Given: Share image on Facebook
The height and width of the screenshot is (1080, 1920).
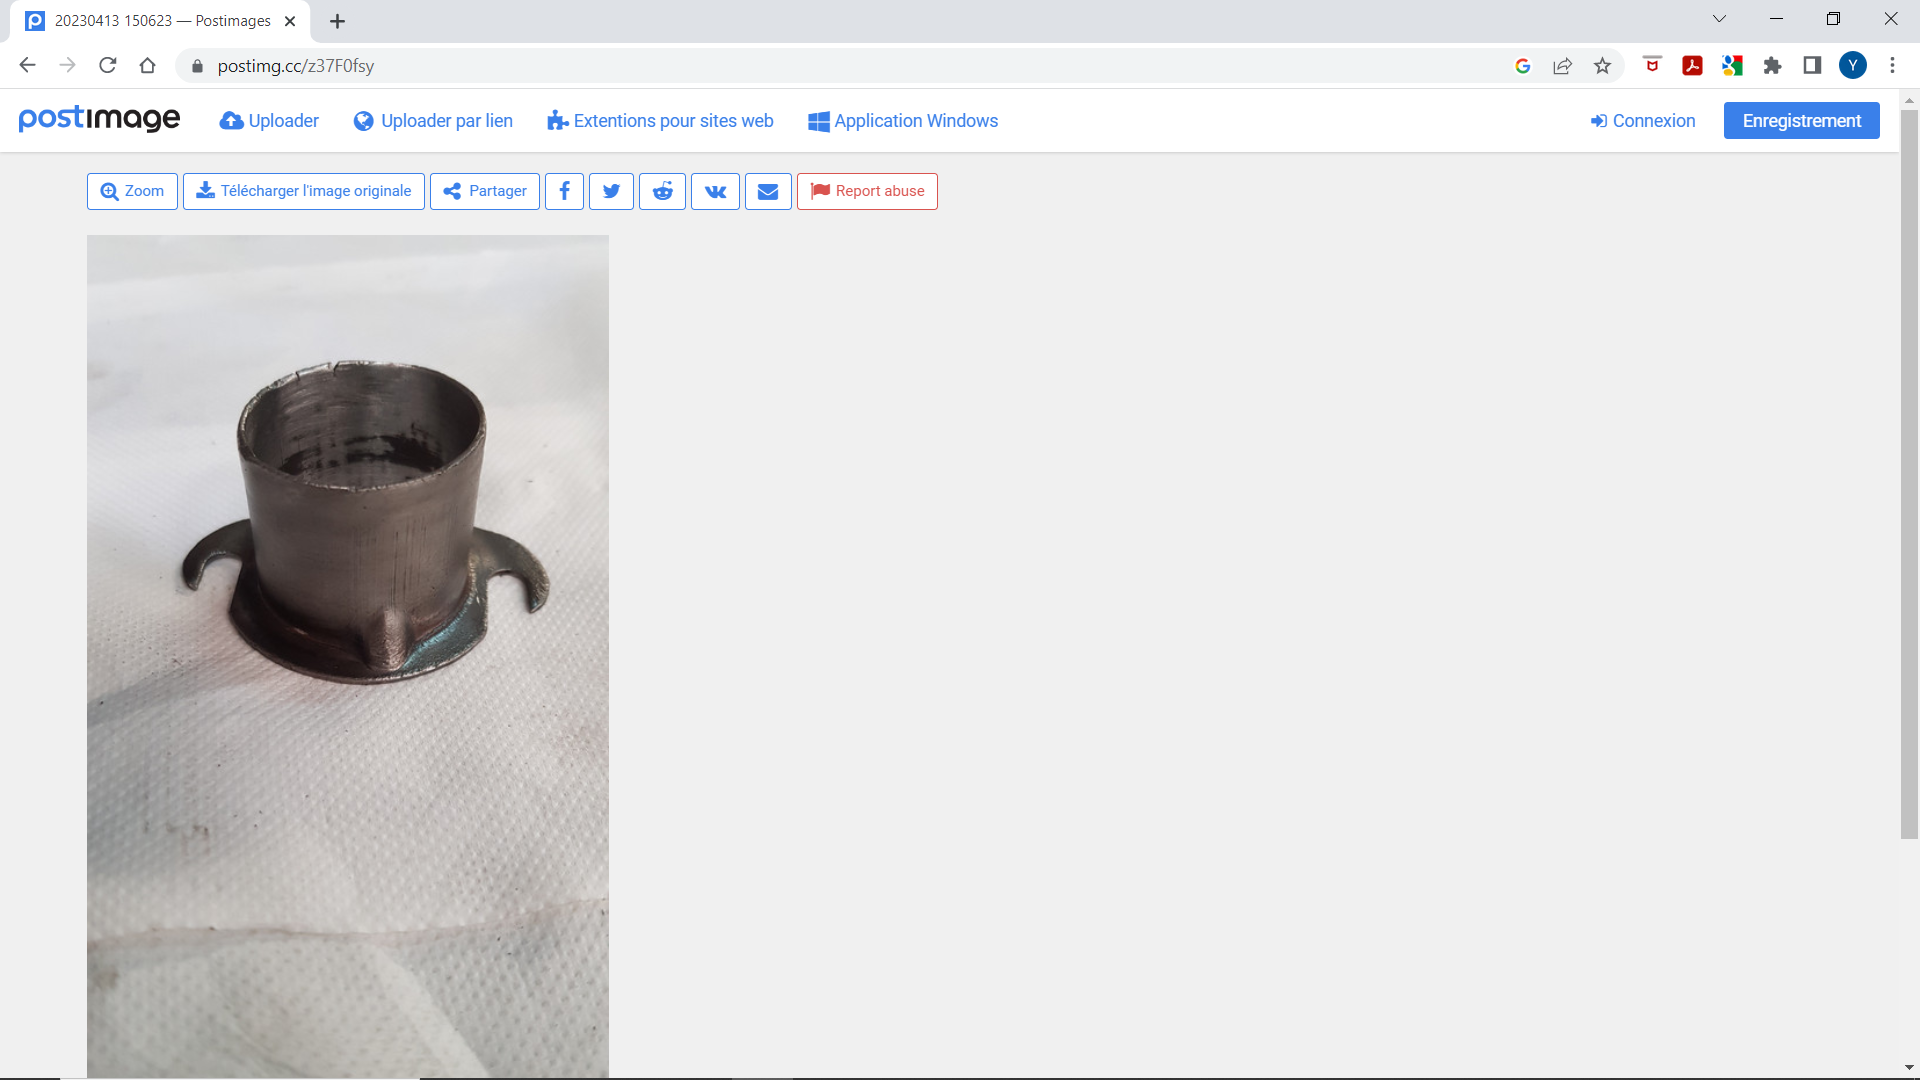Looking at the screenshot, I should tap(564, 191).
